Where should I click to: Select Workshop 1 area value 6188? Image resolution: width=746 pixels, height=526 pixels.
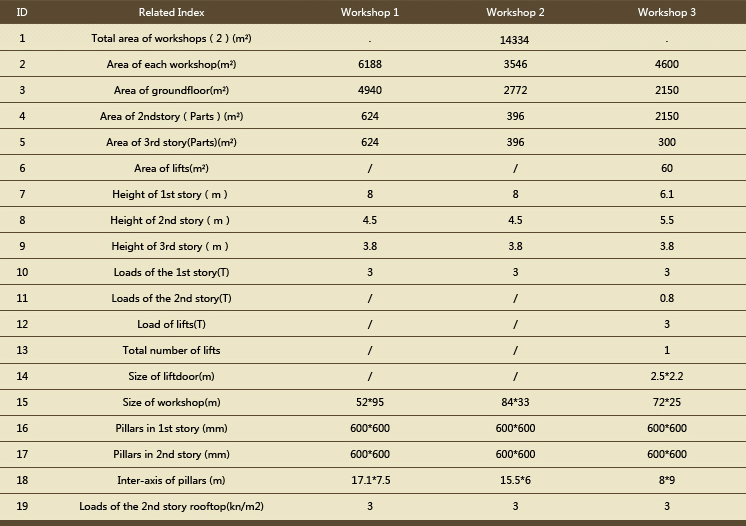[x=370, y=64]
